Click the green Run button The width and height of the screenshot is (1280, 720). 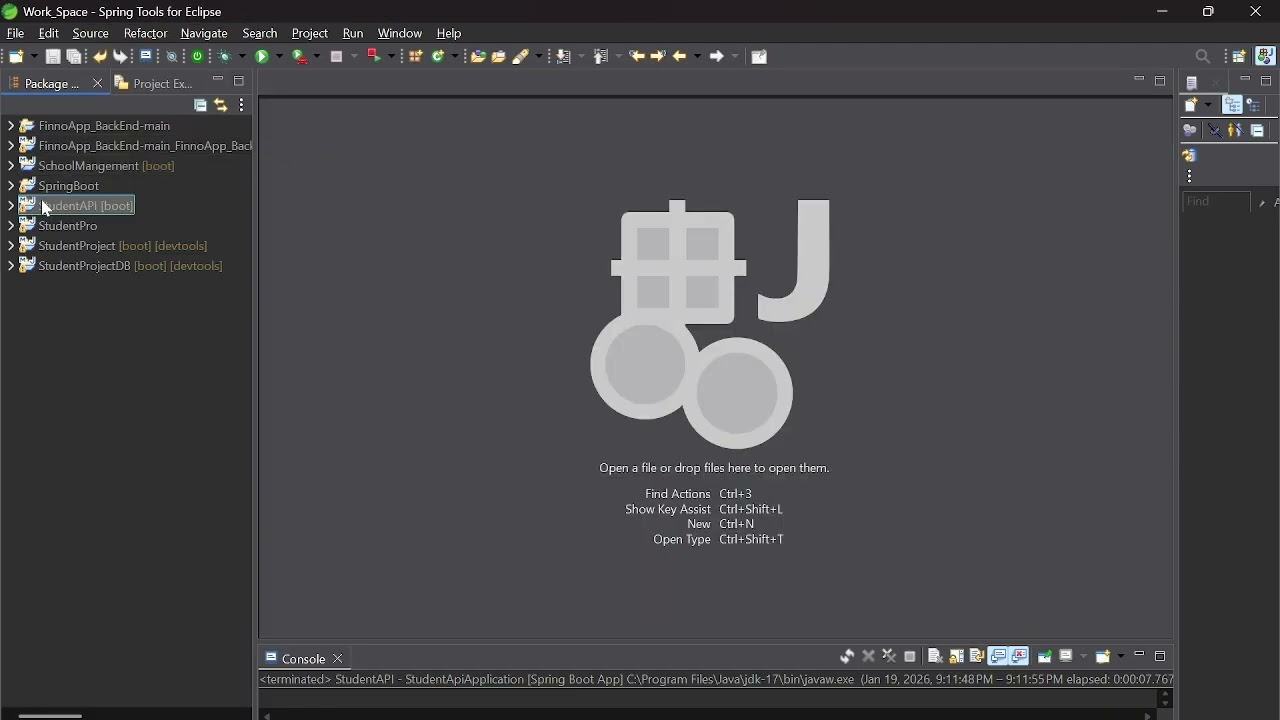click(x=261, y=57)
